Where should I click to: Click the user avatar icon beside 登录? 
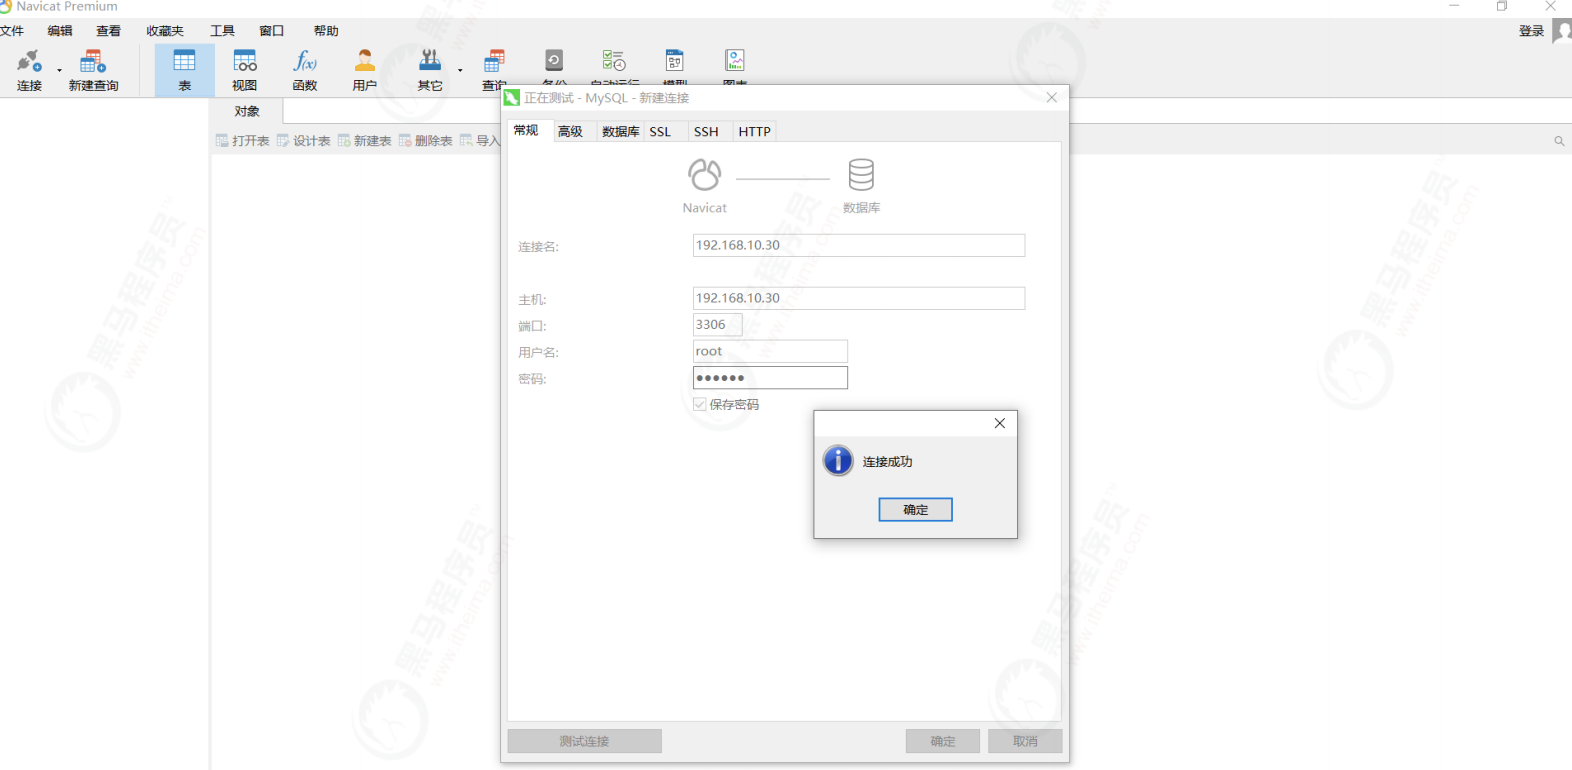[1562, 31]
